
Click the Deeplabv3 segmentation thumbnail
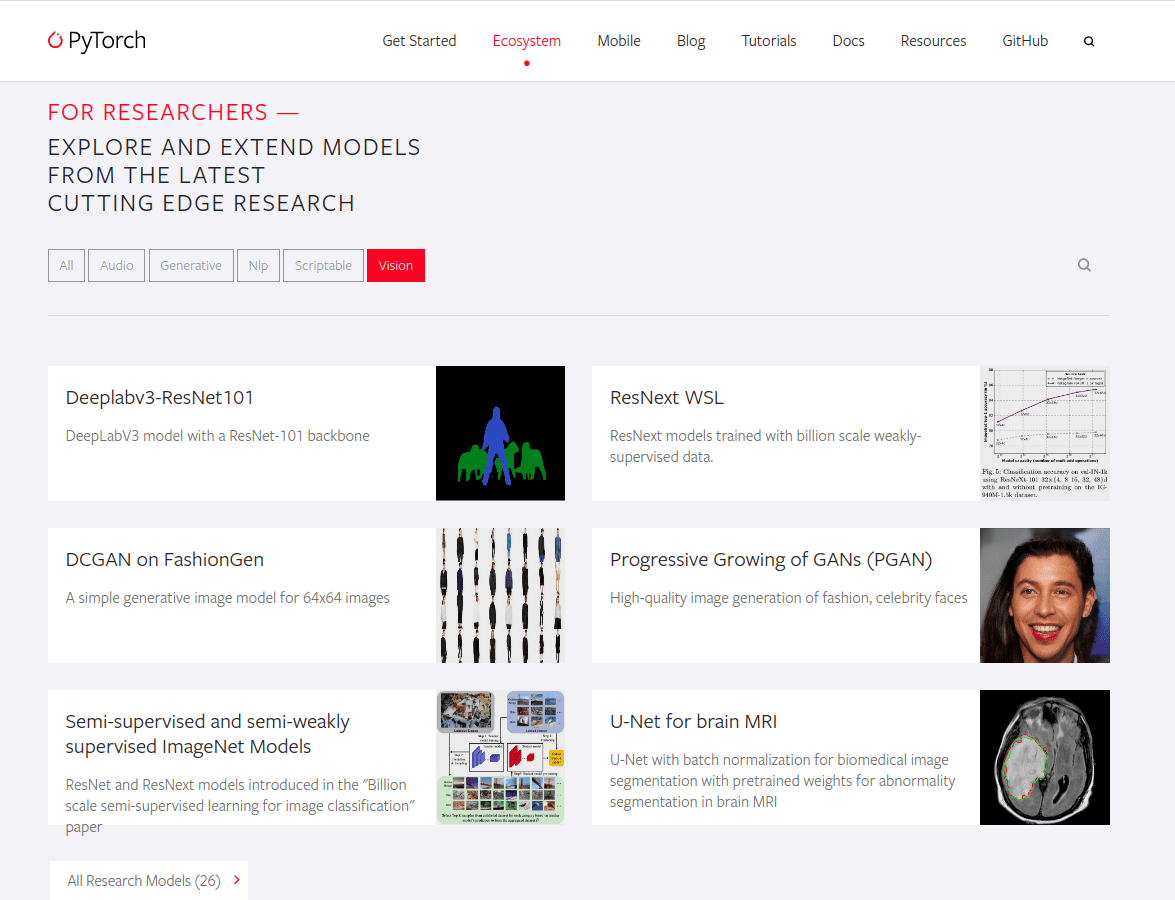[x=501, y=433]
